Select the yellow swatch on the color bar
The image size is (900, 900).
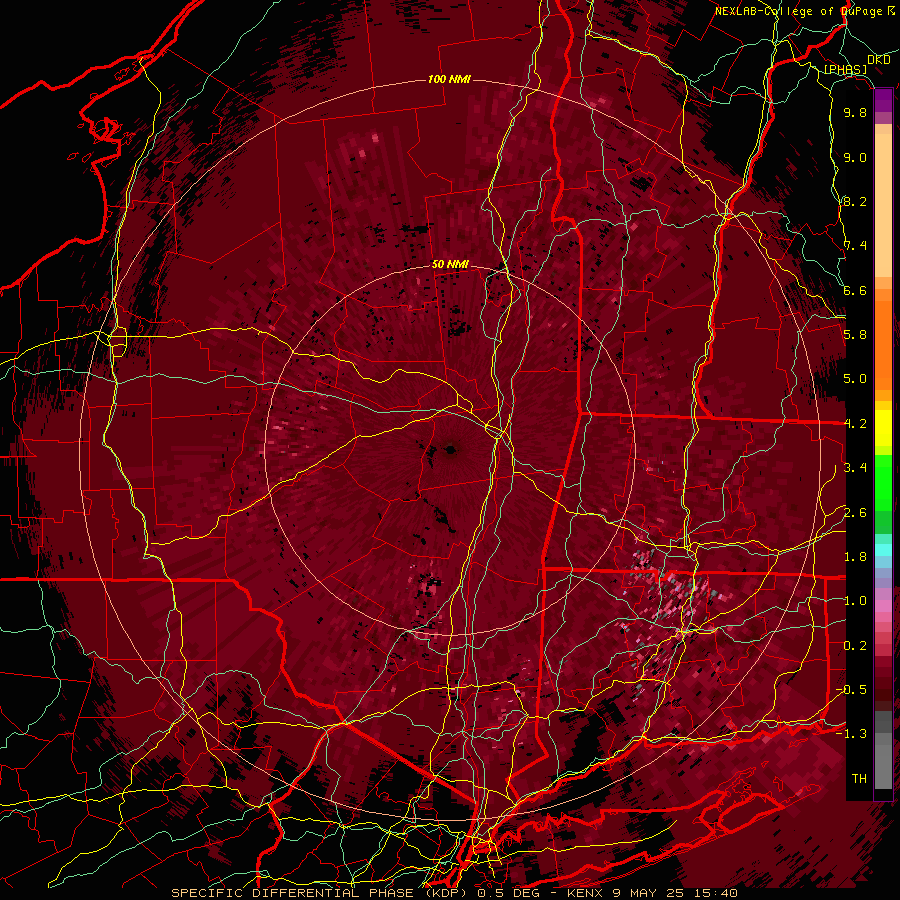pyautogui.click(x=883, y=428)
